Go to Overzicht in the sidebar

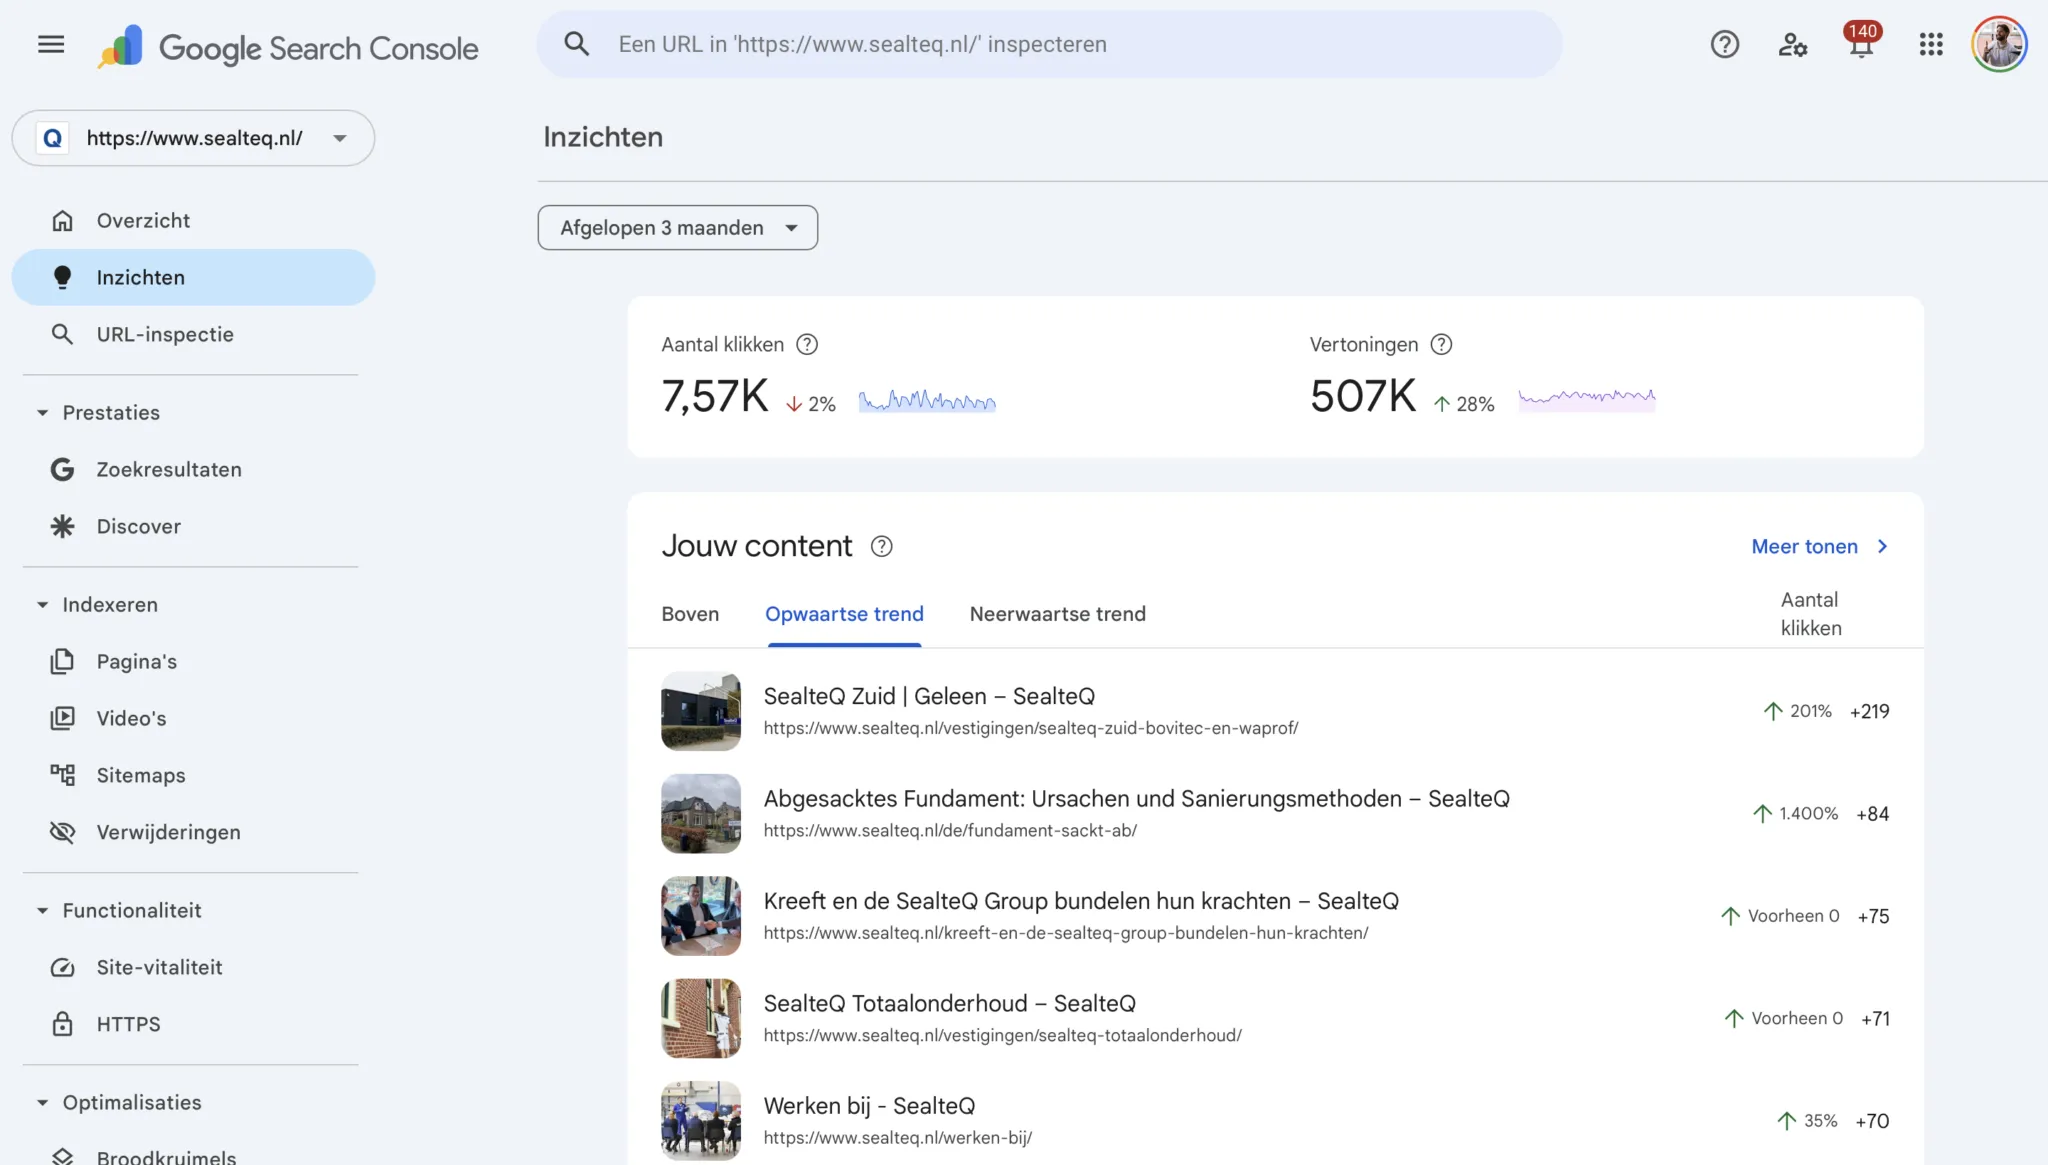point(193,220)
